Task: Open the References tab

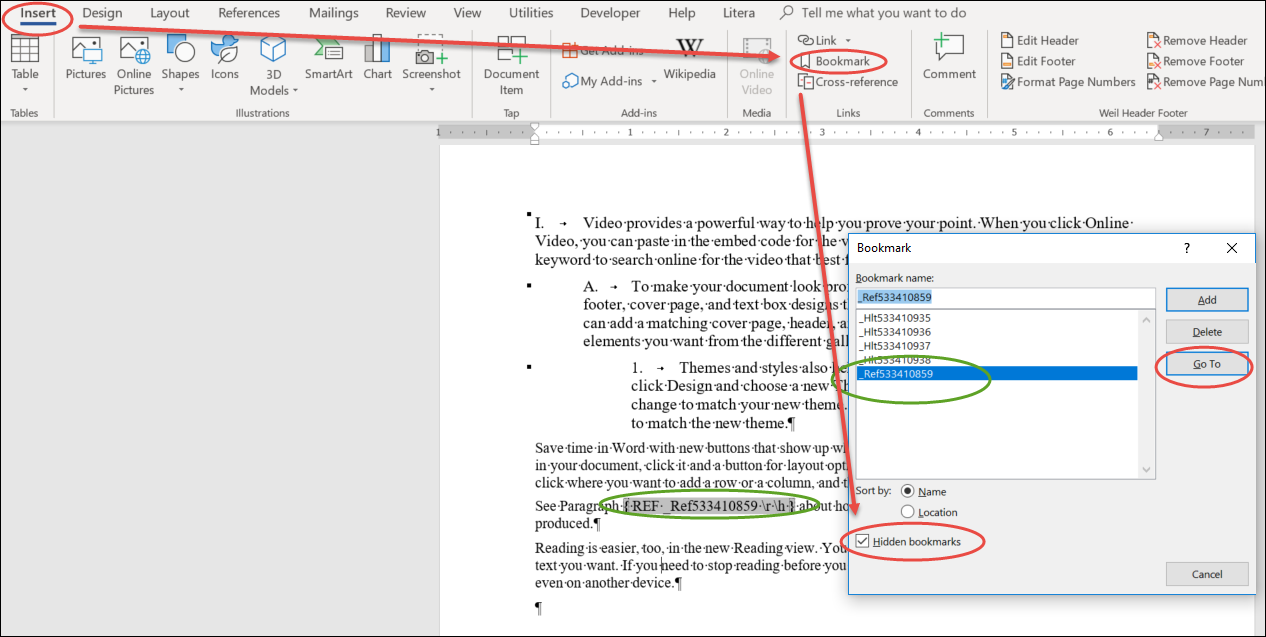Action: click(249, 13)
